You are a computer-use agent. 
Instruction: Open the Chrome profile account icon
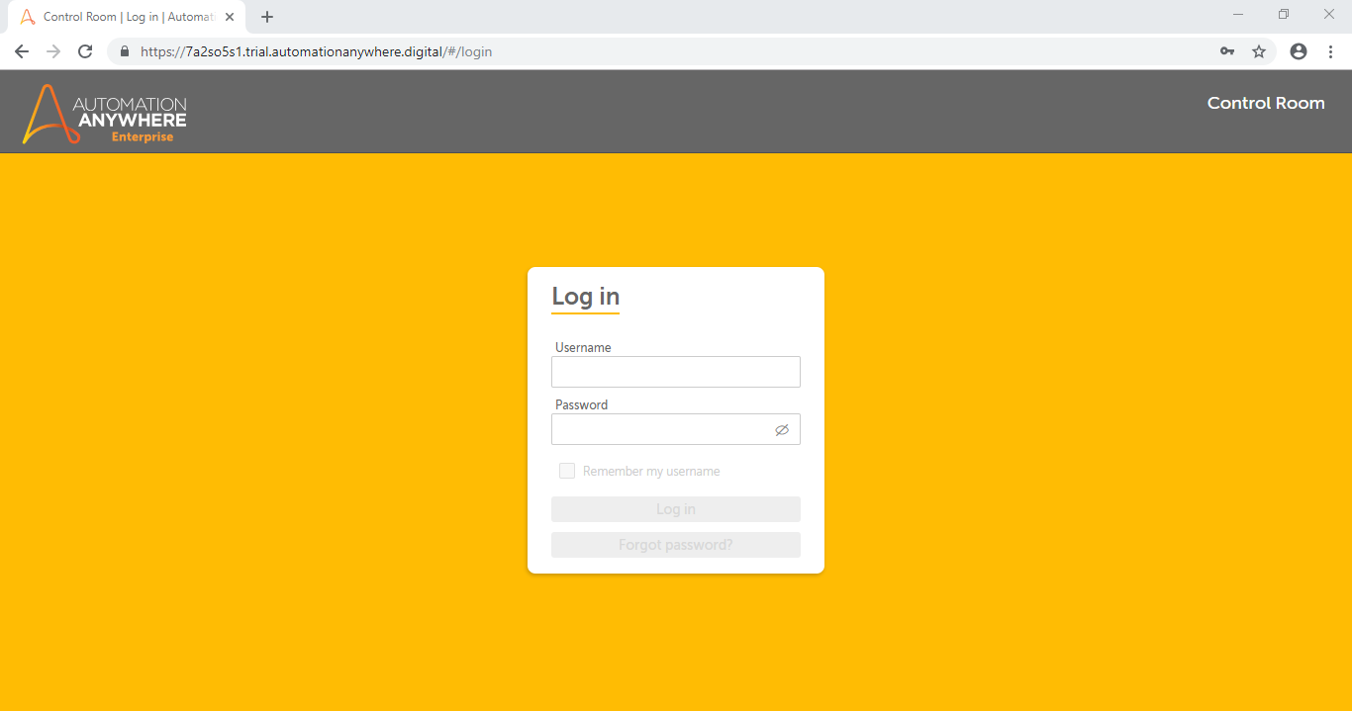(x=1298, y=52)
